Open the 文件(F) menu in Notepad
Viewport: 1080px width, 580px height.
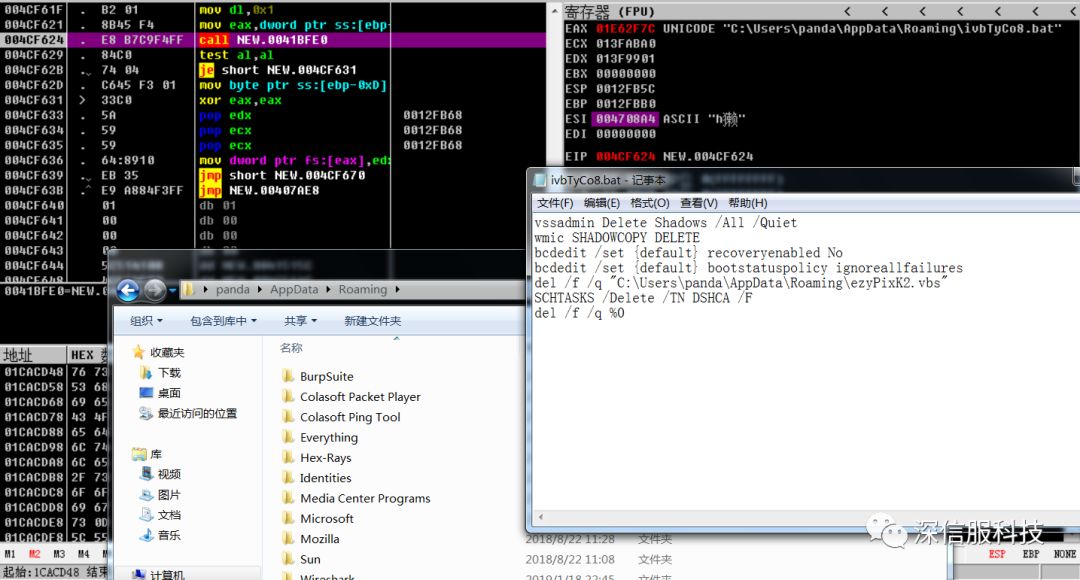point(555,203)
